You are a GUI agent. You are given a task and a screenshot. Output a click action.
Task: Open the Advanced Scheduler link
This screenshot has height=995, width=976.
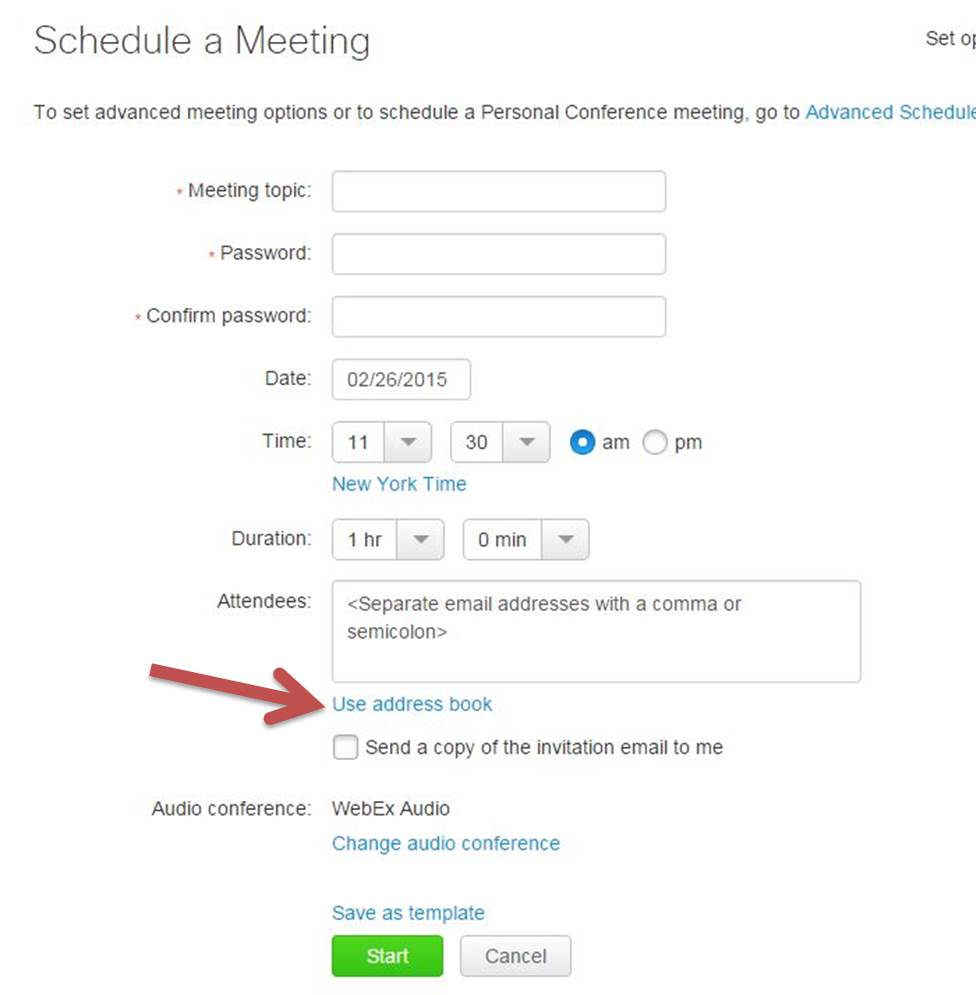click(x=890, y=112)
